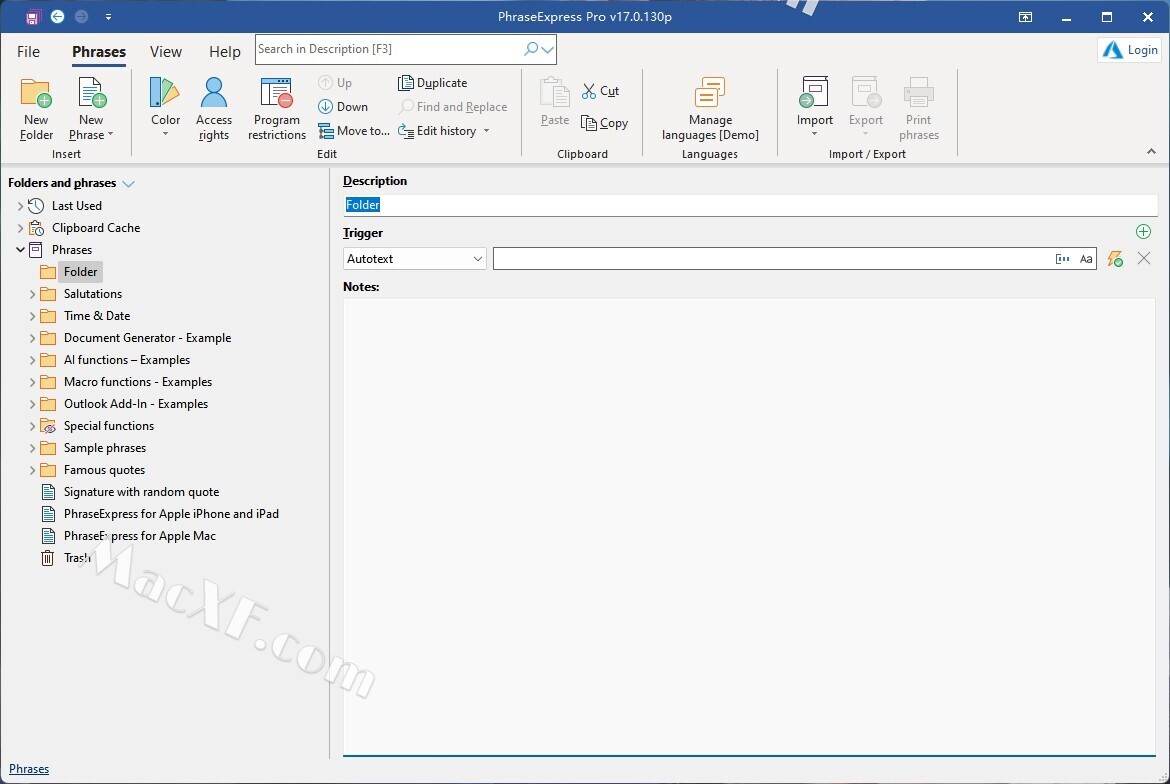Screen dimensions: 1170x784
Task: Select the 'Folder' tree item
Action: [x=81, y=272]
